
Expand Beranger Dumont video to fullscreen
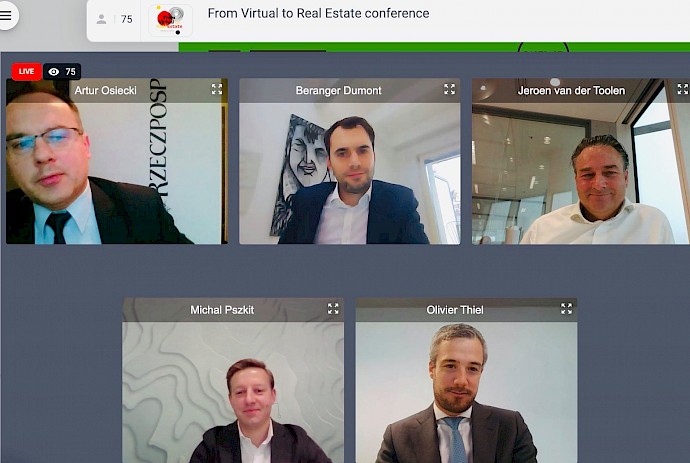tap(449, 89)
